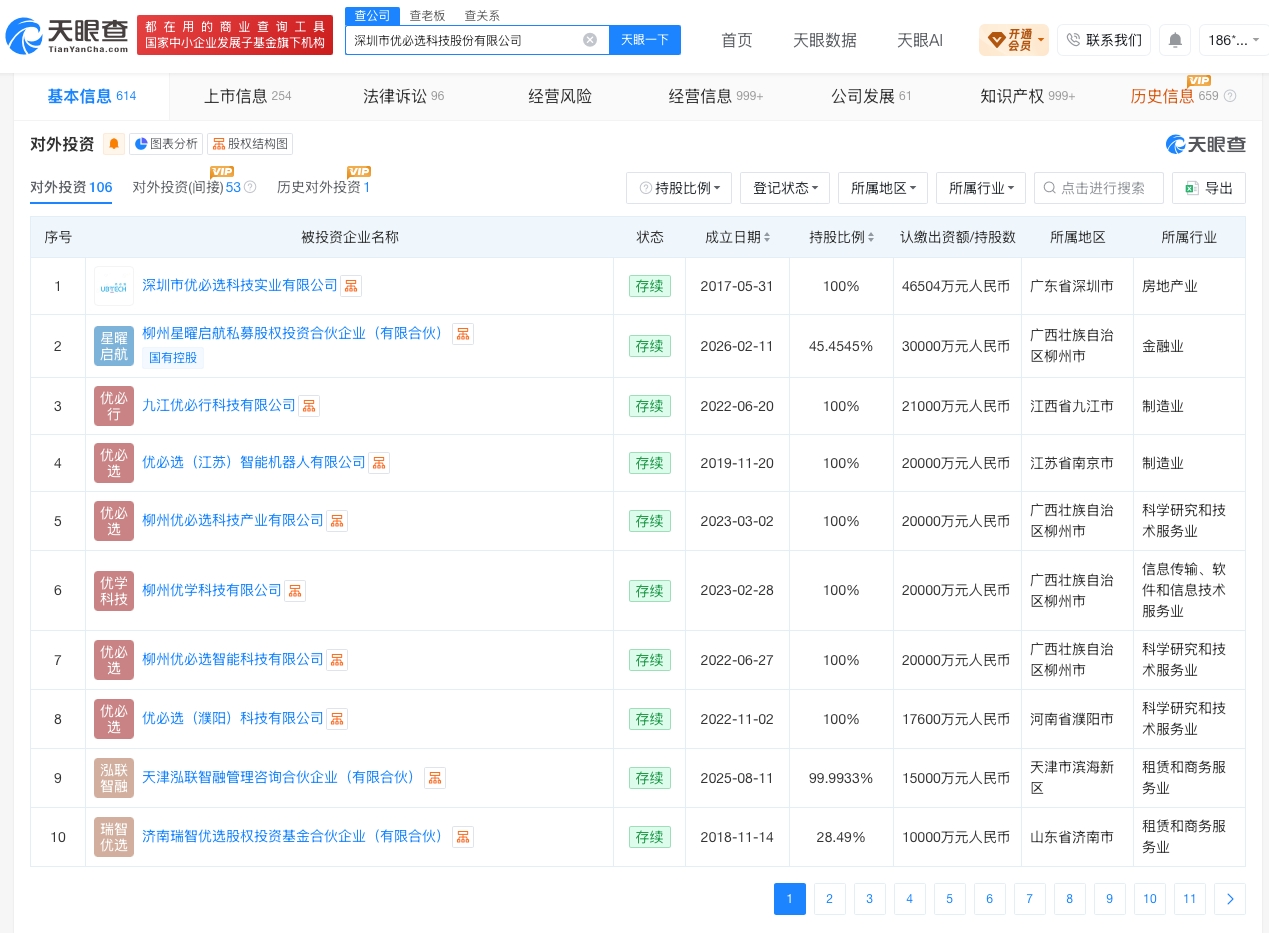Click the 国有控股 tag in row 2

click(x=173, y=358)
